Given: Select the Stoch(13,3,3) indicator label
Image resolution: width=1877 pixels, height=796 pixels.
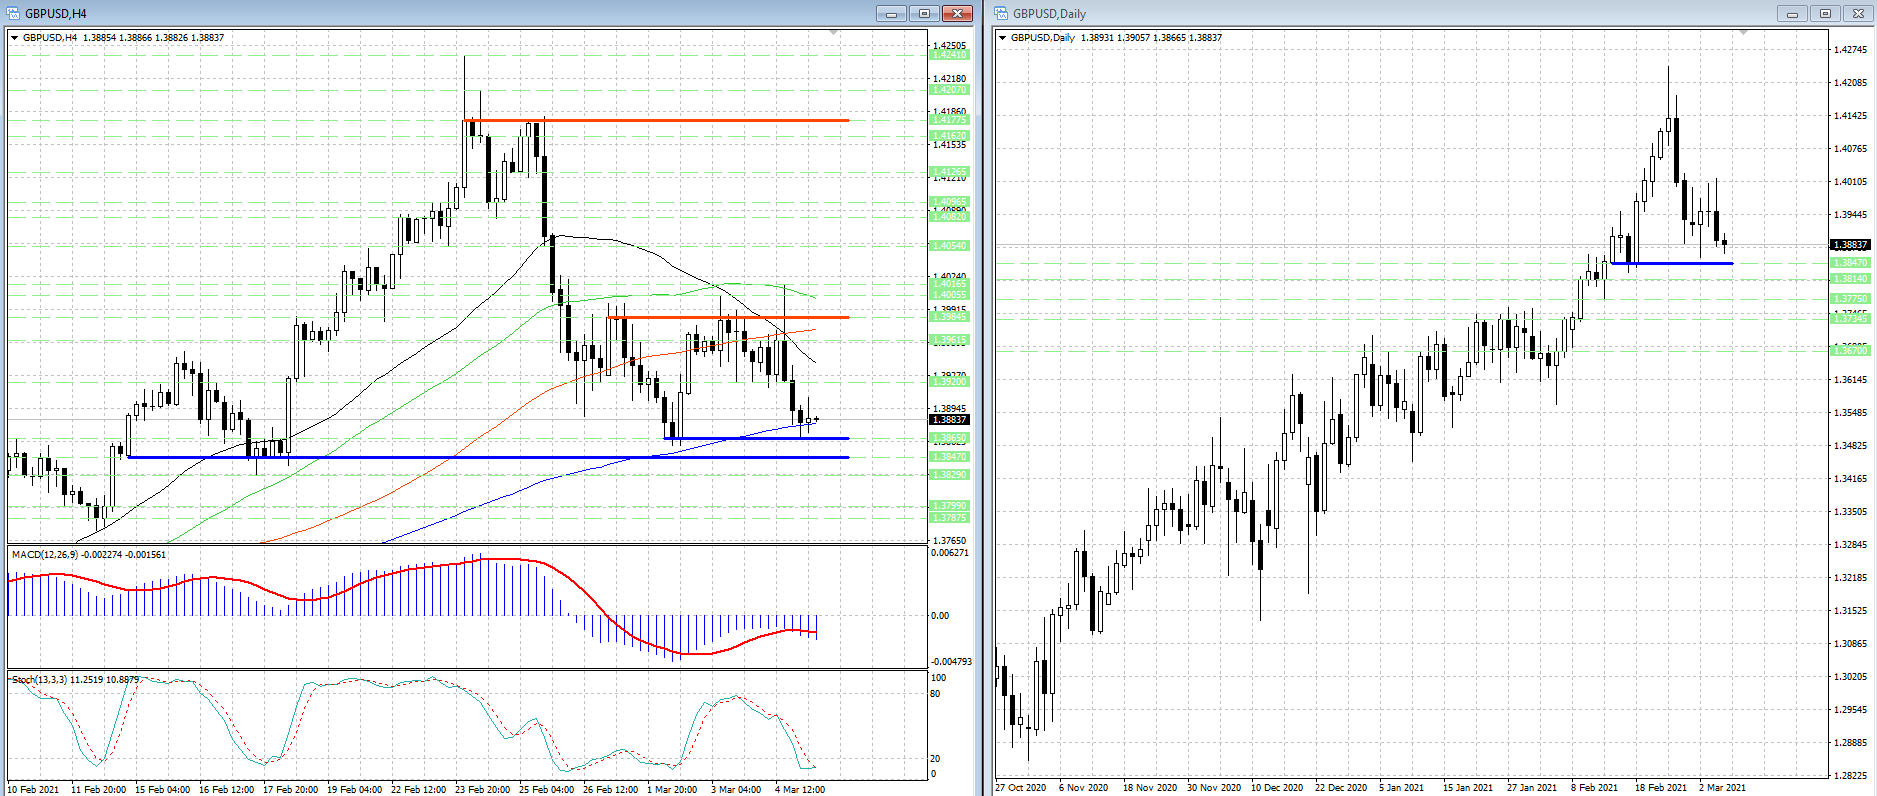Looking at the screenshot, I should [x=39, y=680].
